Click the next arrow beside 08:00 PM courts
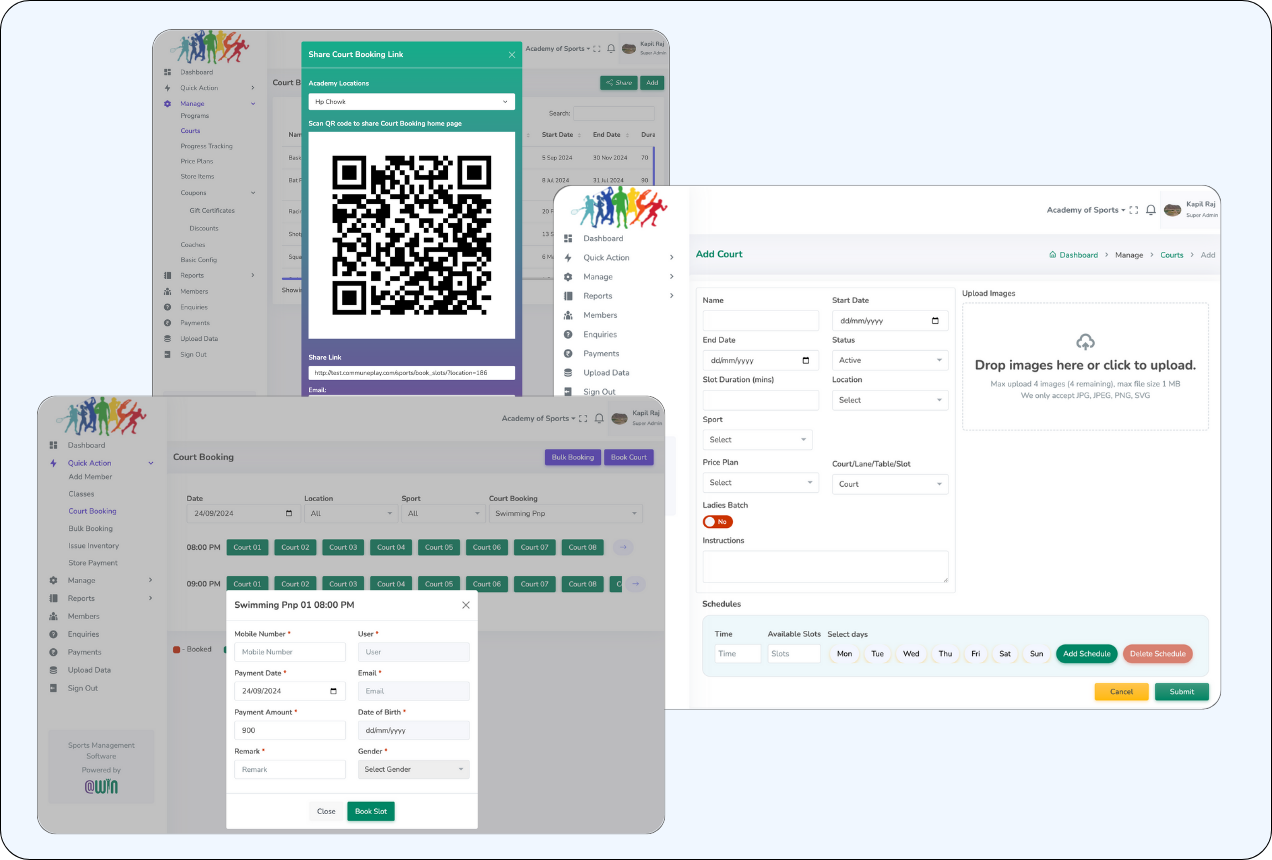The image size is (1272, 860). pyautogui.click(x=623, y=547)
